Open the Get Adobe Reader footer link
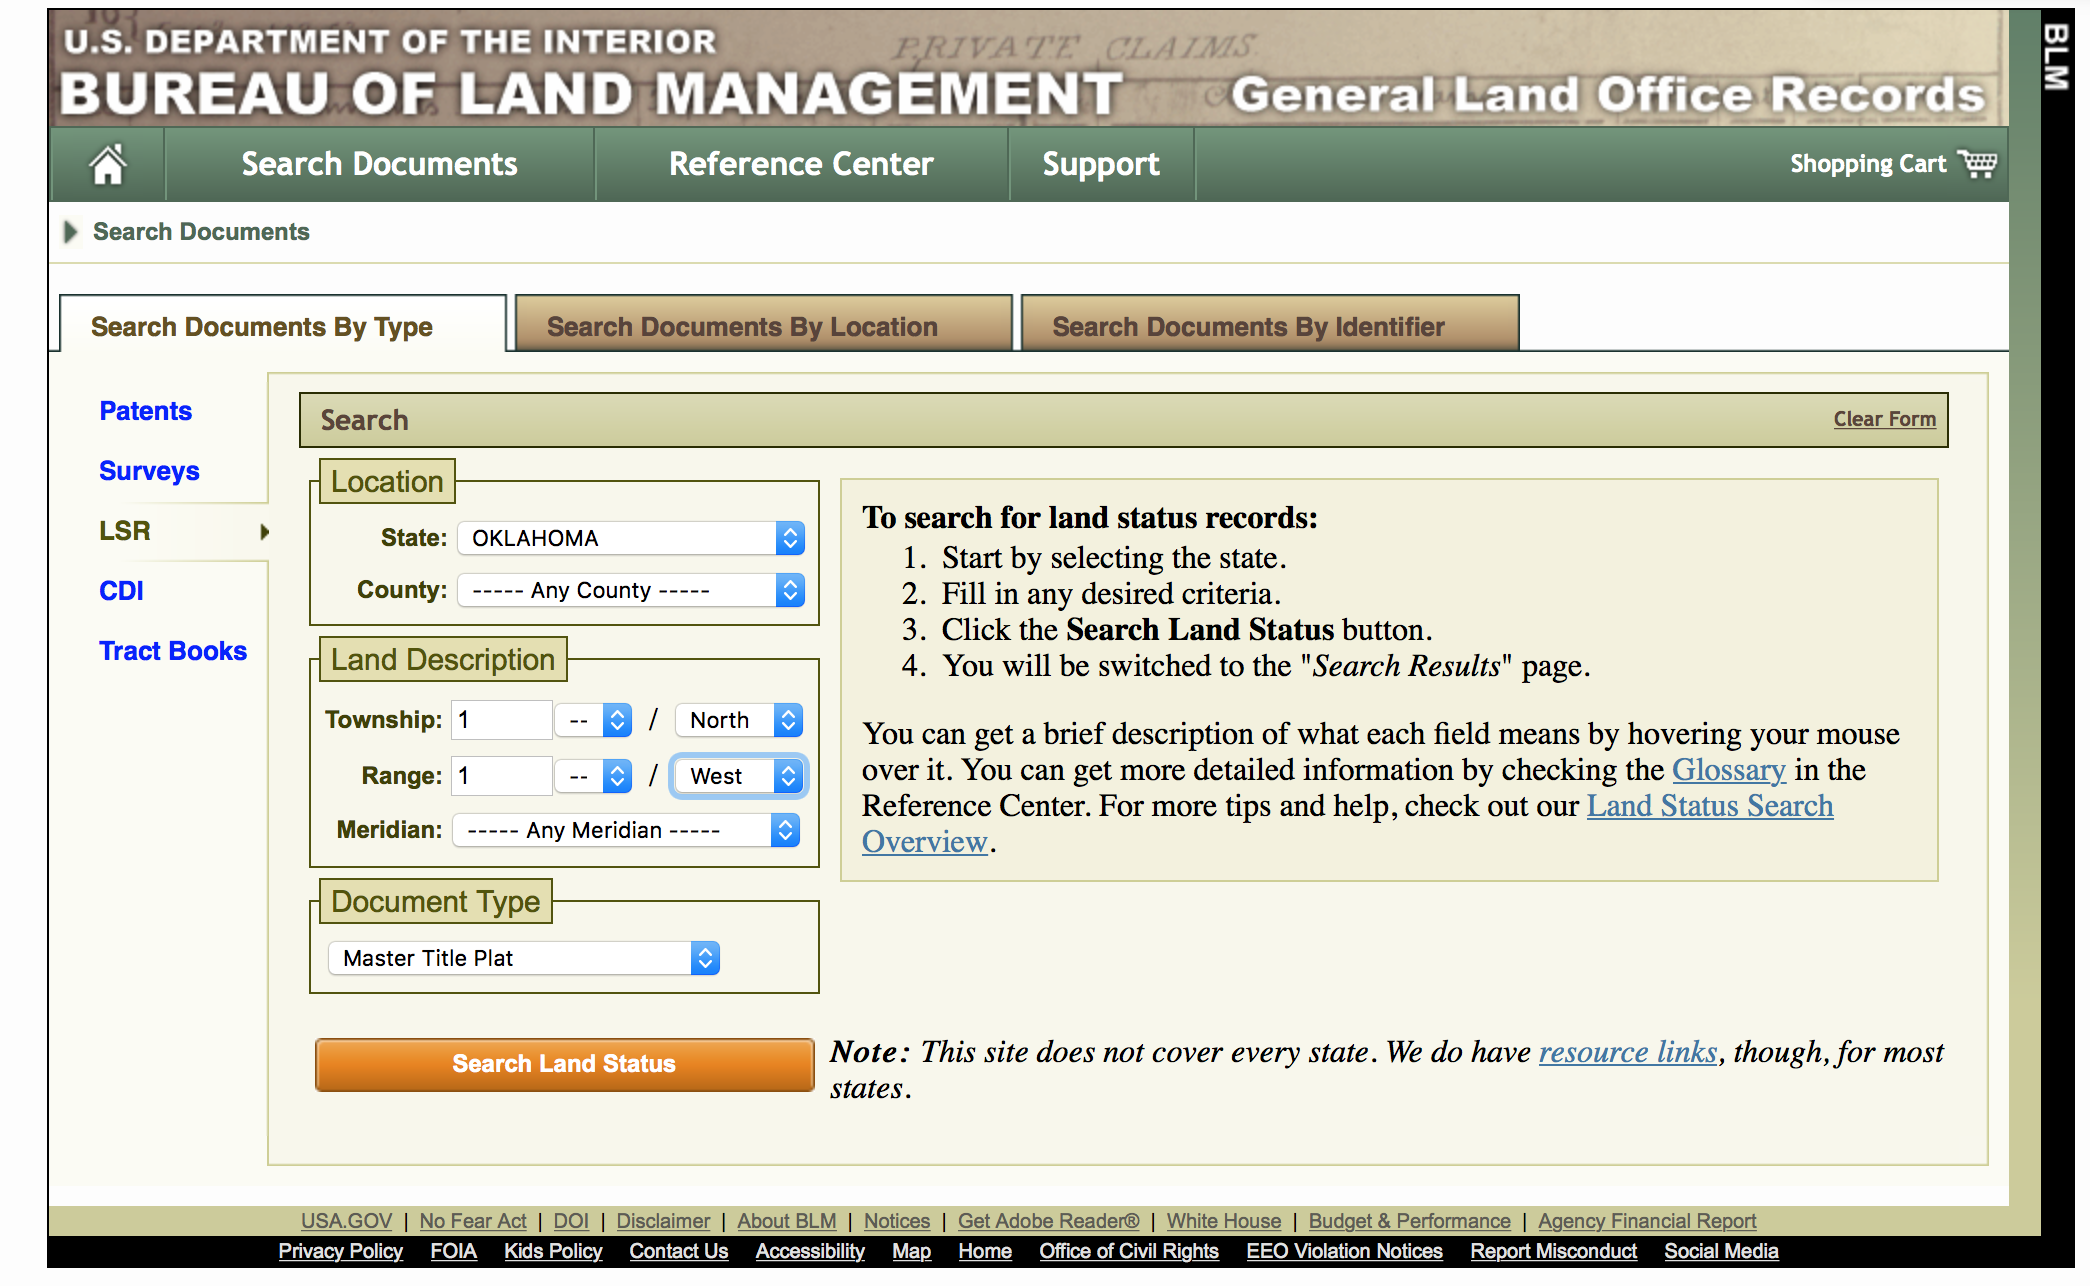The image size is (2090, 1286). pos(1048,1221)
